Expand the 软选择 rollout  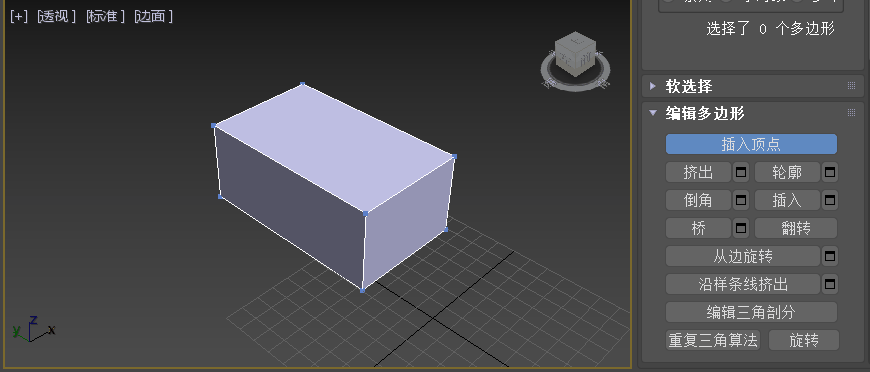(653, 86)
